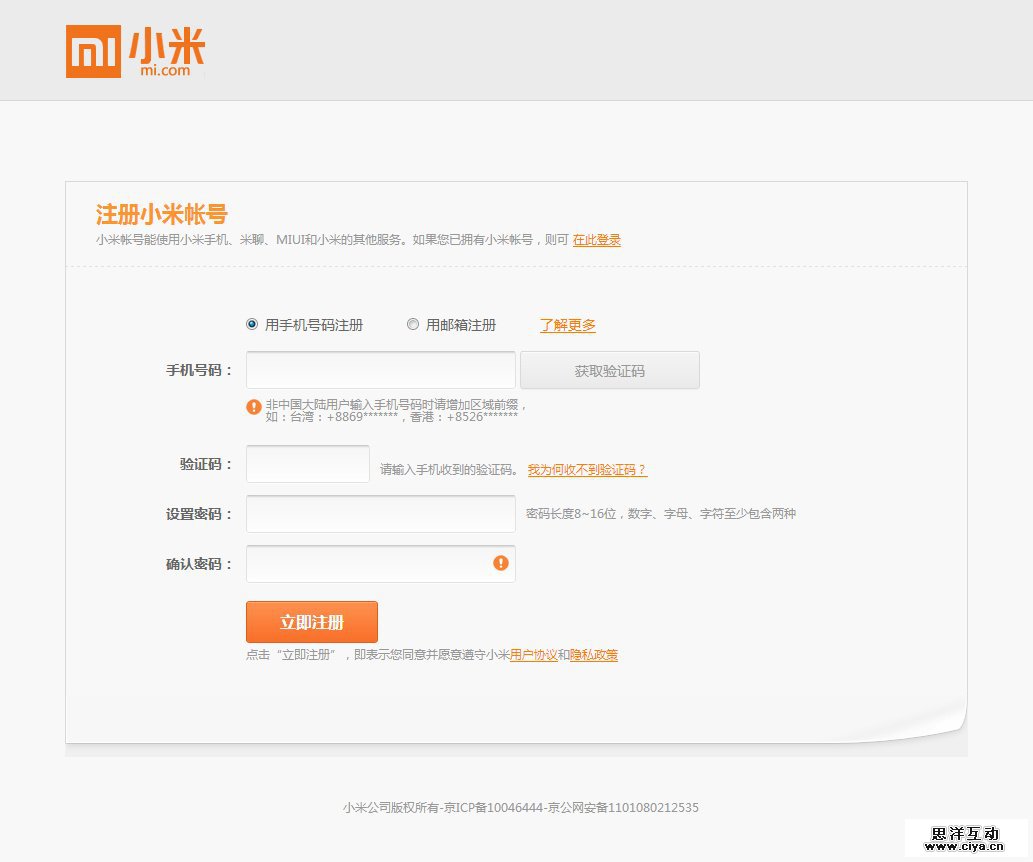
Task: Focus the 设置密码 password field
Action: (380, 514)
